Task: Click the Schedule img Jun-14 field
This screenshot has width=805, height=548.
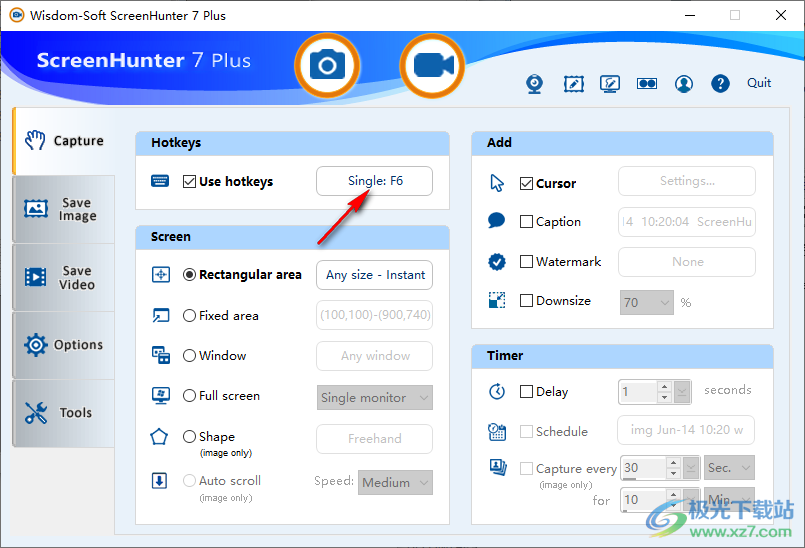Action: click(x=686, y=430)
